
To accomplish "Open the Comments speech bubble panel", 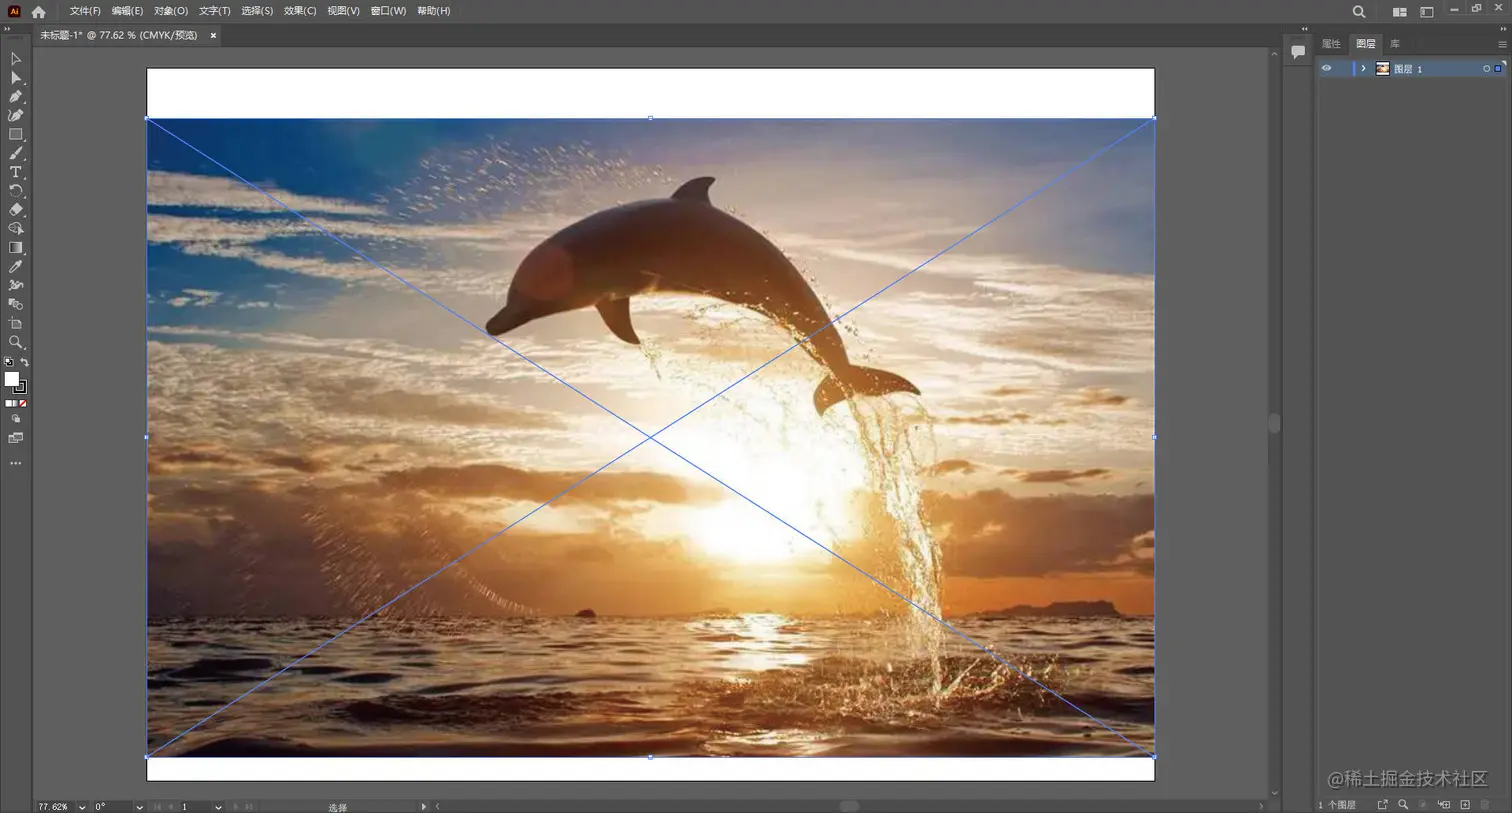I will 1298,52.
